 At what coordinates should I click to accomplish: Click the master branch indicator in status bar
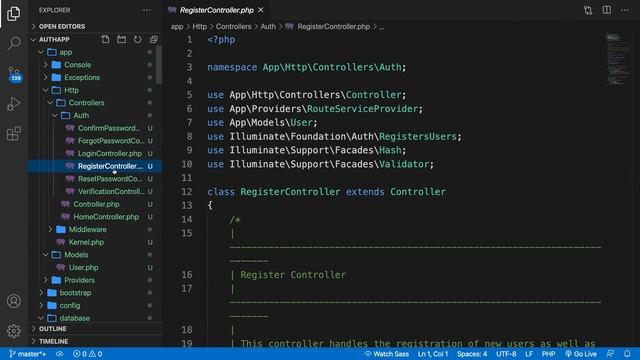(x=27, y=354)
